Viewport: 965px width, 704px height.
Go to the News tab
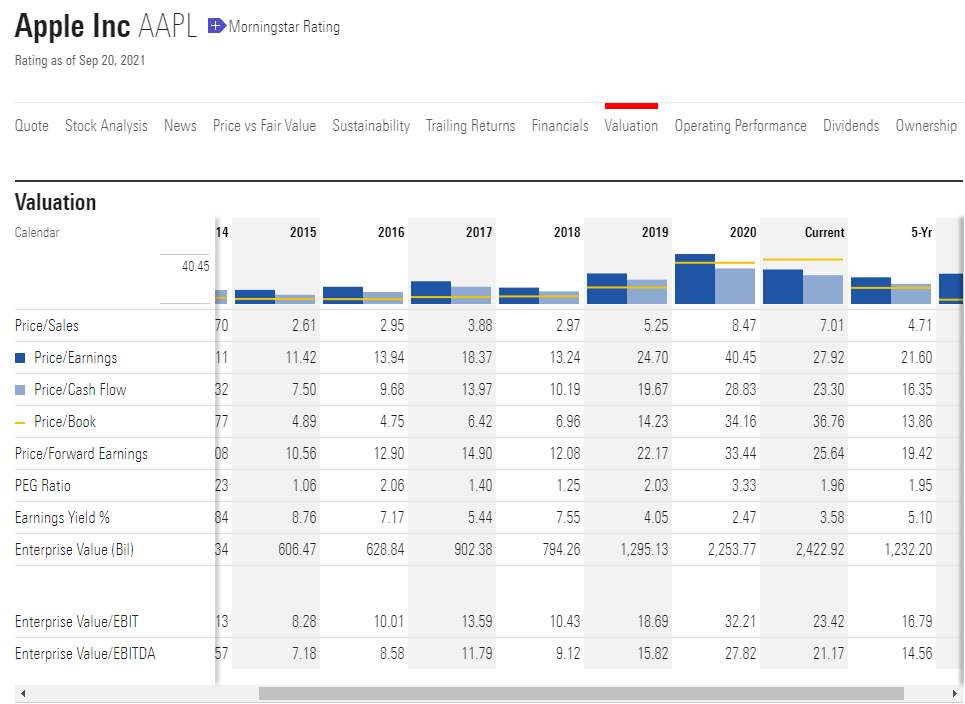coord(180,126)
